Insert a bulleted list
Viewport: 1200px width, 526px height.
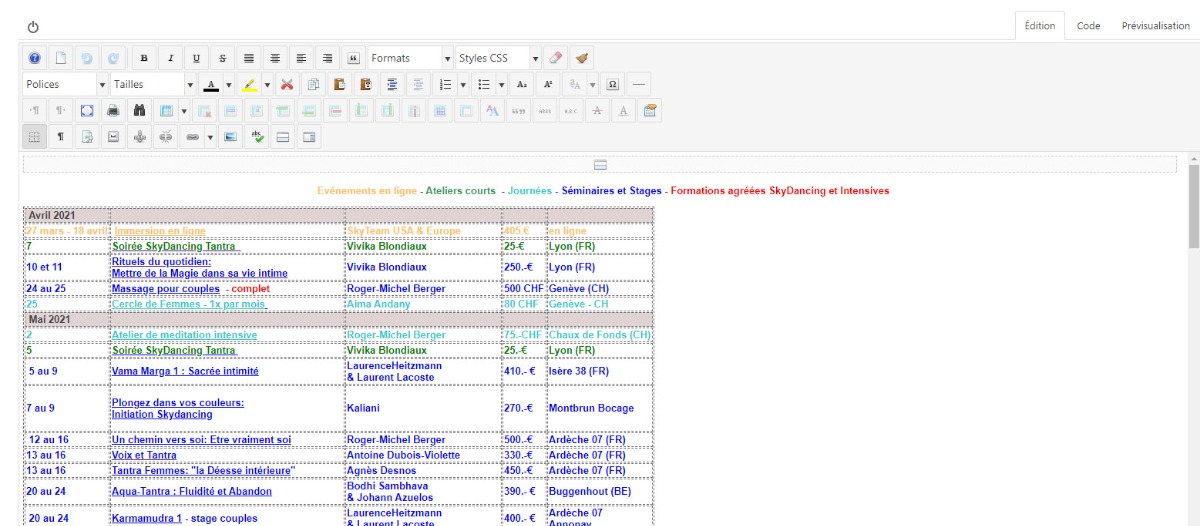[483, 84]
